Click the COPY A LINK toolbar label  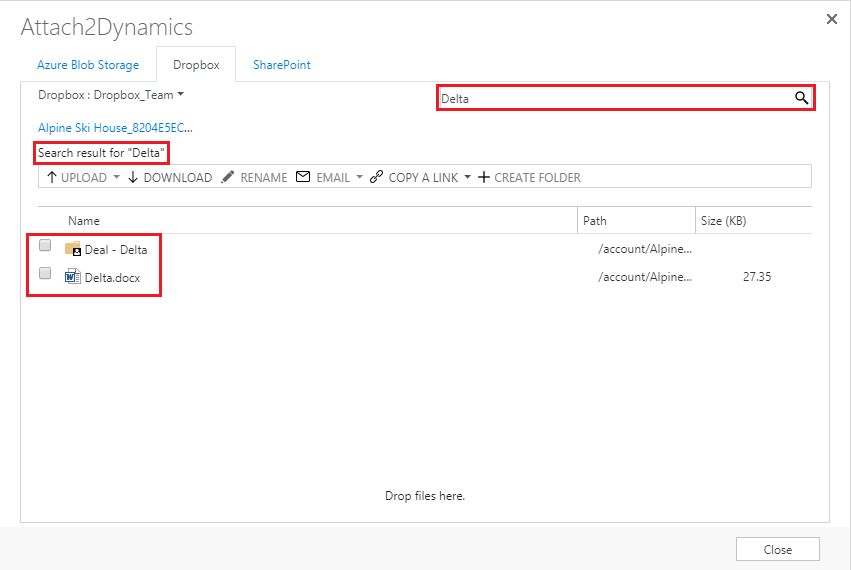[x=423, y=178]
